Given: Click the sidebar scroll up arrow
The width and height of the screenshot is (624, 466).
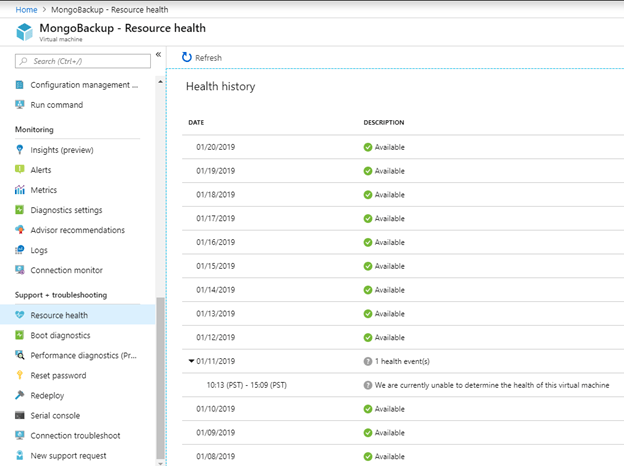Looking at the screenshot, I should [160, 82].
